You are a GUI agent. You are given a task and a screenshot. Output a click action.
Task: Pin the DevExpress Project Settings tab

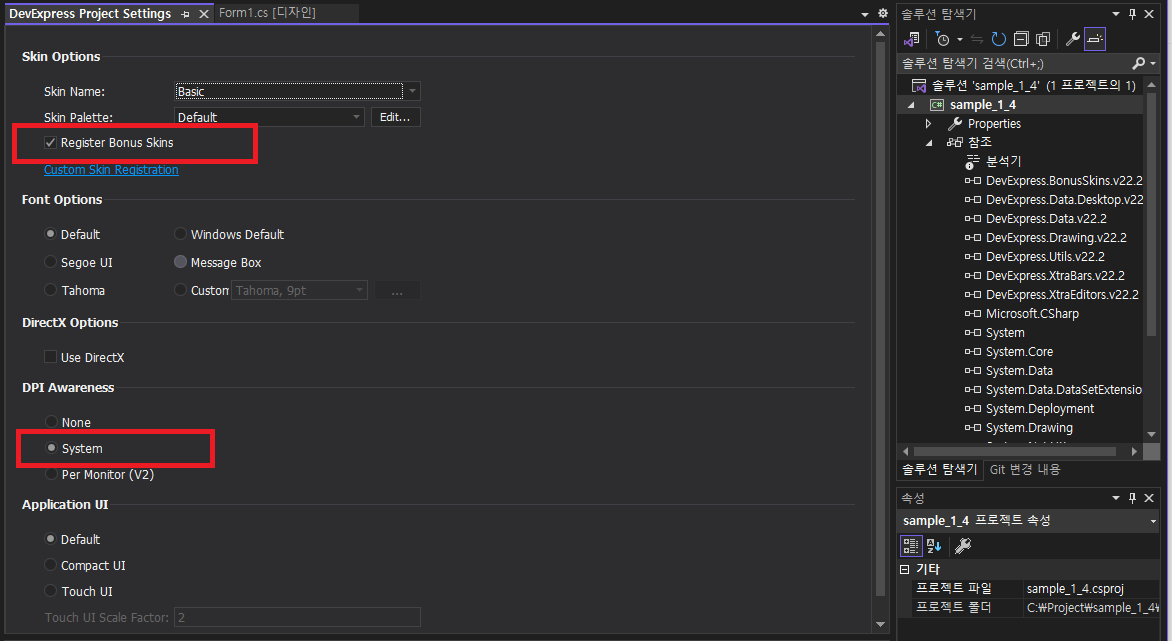coord(185,14)
